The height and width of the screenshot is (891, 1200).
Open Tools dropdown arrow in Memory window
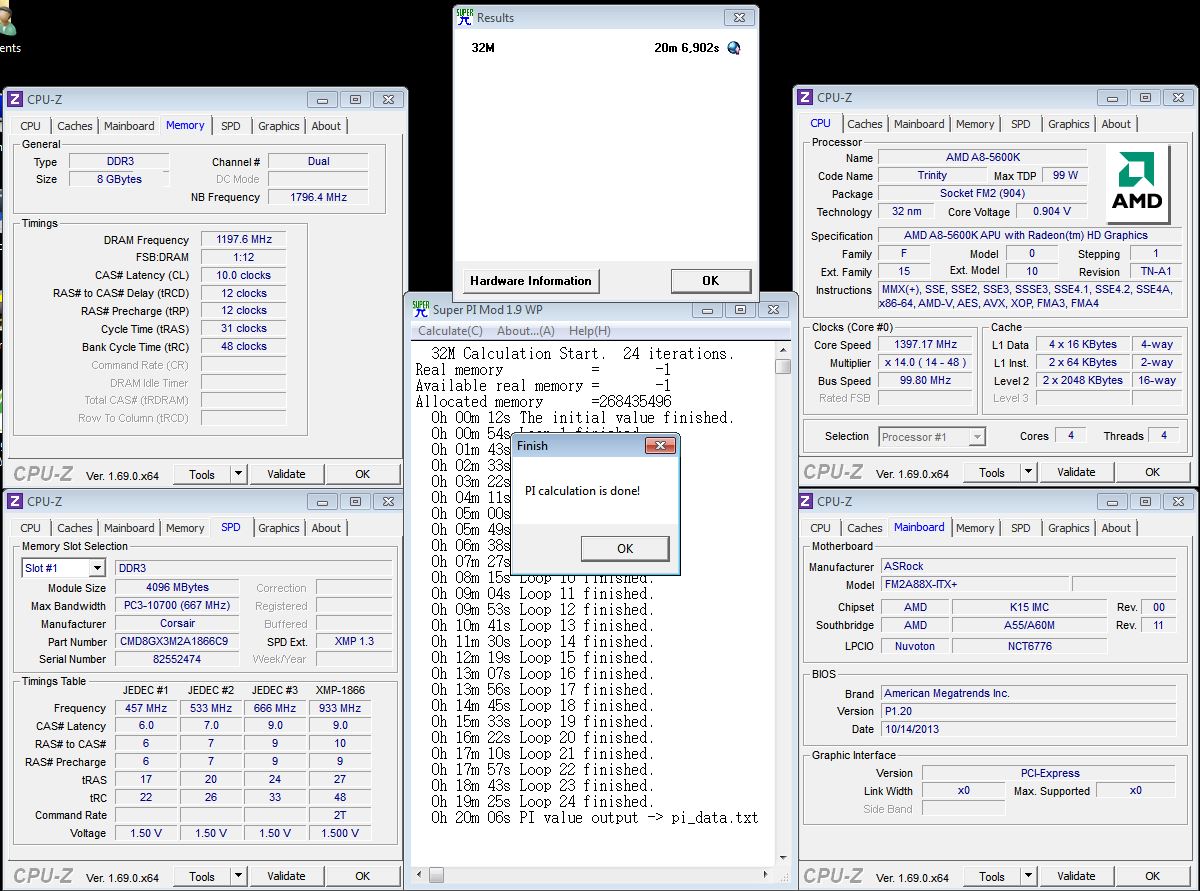click(x=239, y=474)
